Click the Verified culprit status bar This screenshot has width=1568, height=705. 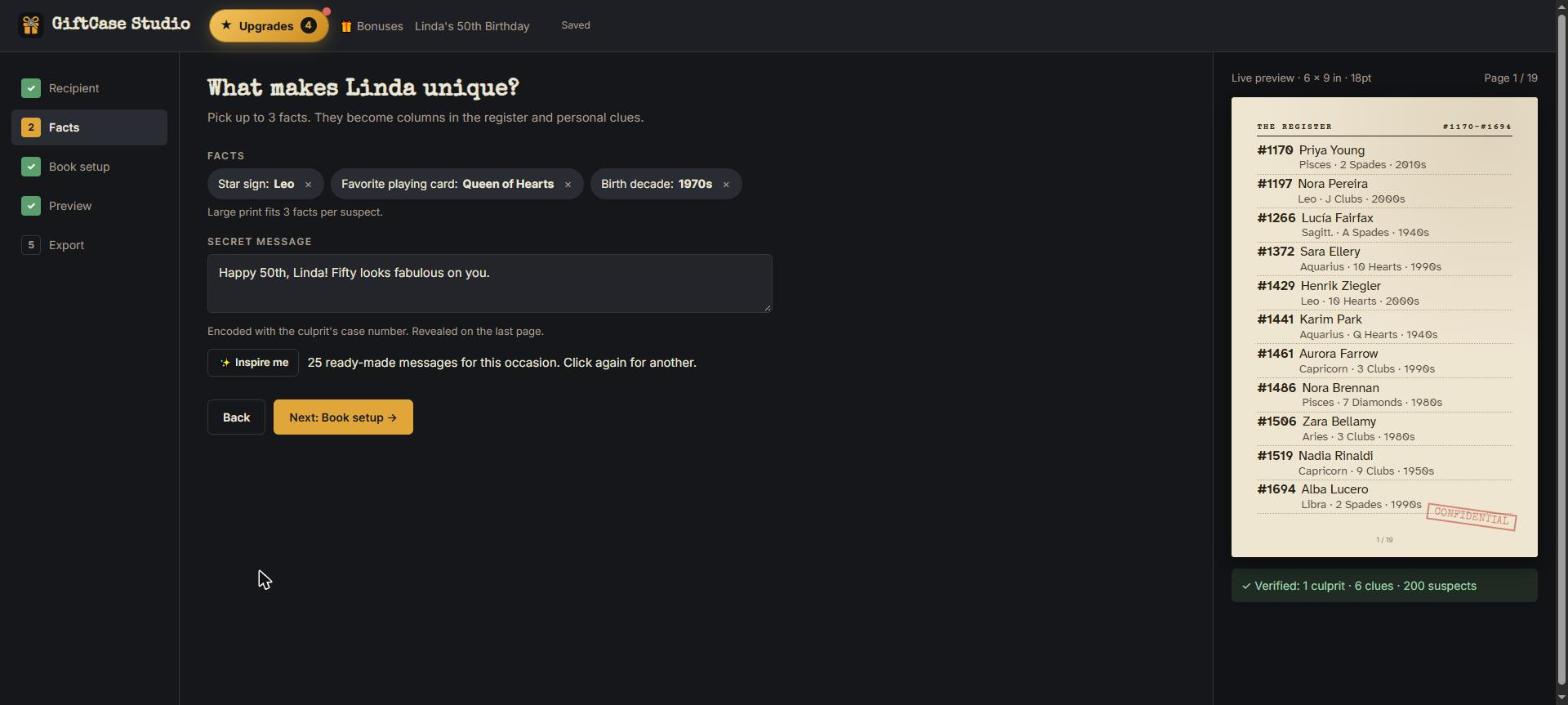pyautogui.click(x=1384, y=586)
